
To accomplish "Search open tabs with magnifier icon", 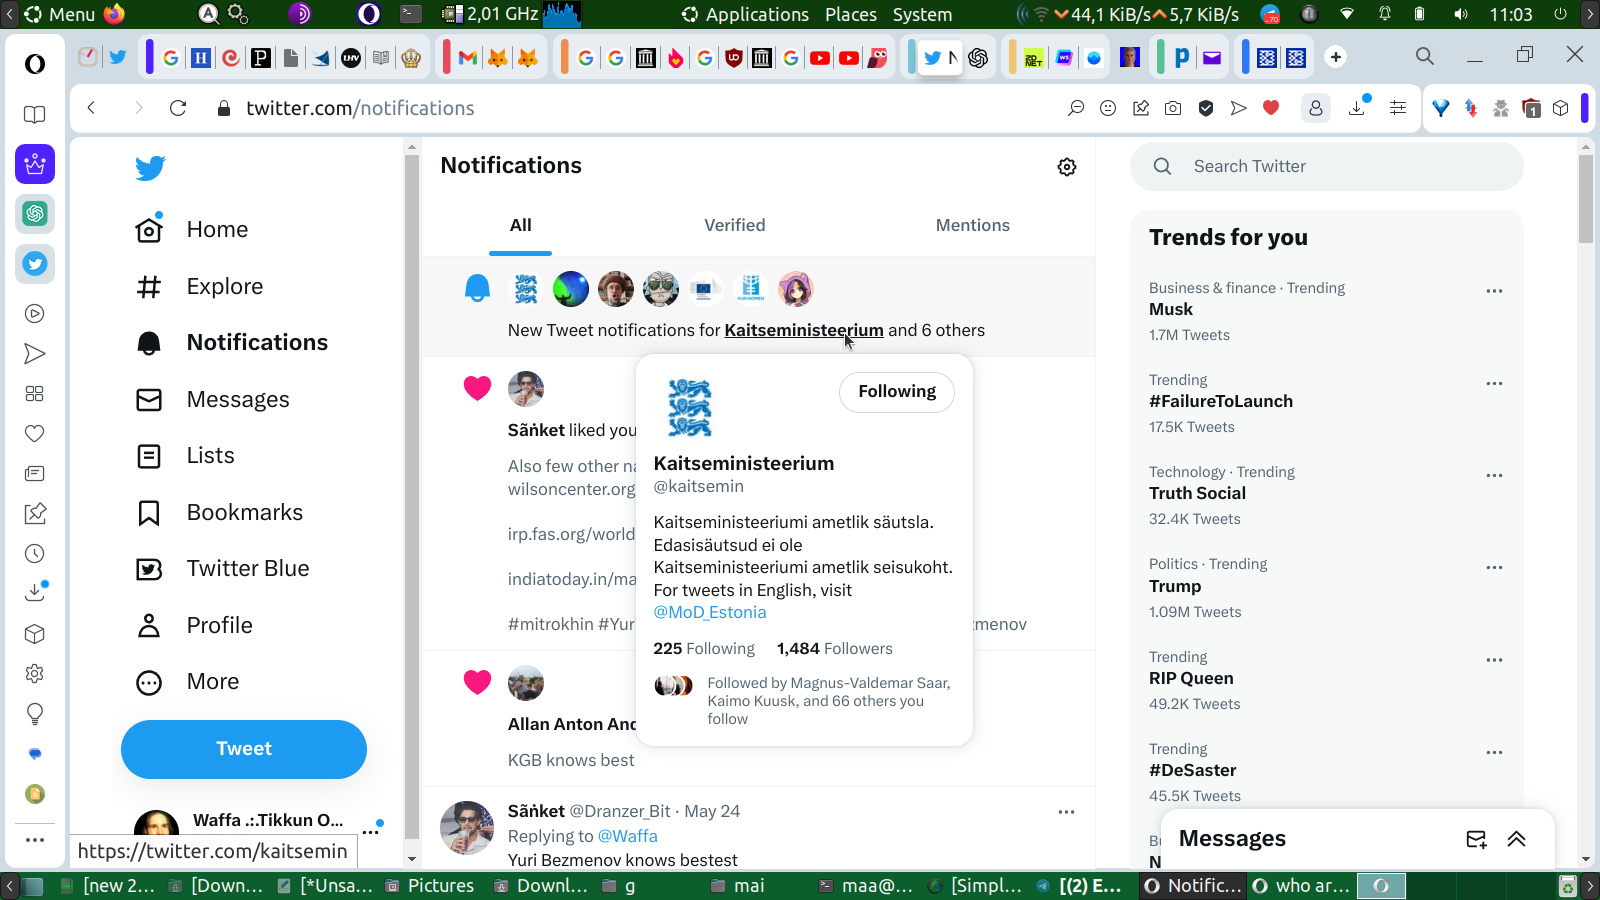I will coord(1425,56).
